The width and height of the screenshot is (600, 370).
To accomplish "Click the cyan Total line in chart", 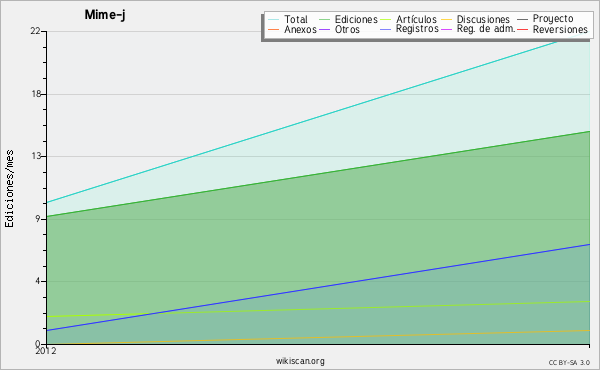I will (318, 118).
